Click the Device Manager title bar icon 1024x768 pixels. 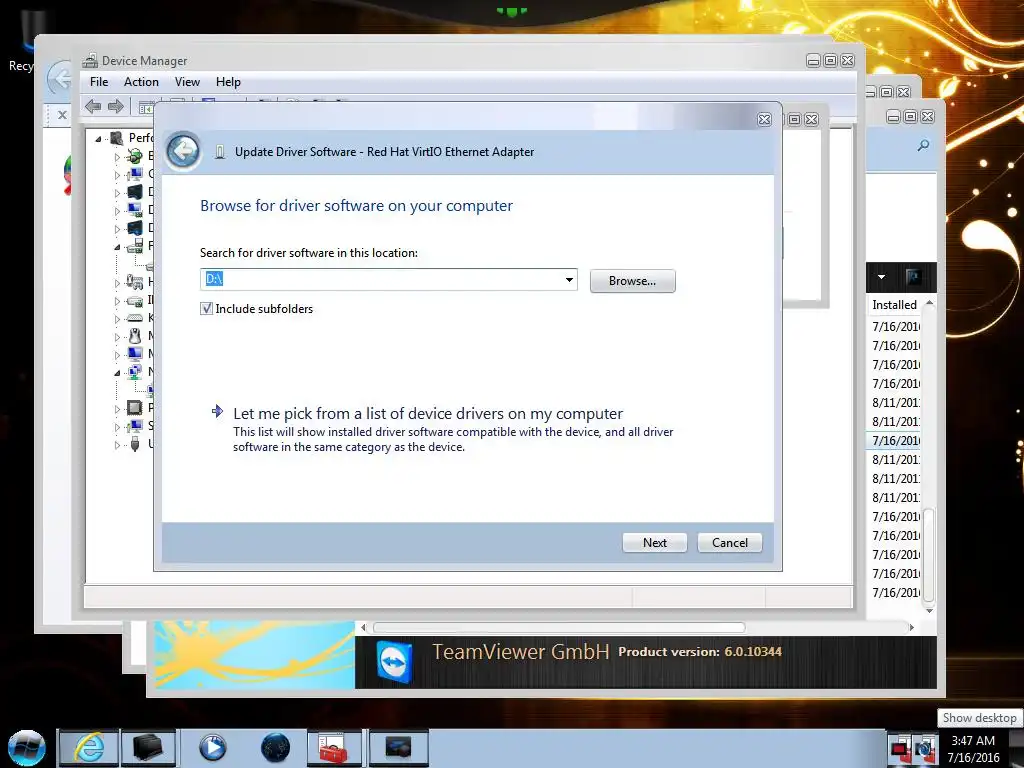point(90,61)
